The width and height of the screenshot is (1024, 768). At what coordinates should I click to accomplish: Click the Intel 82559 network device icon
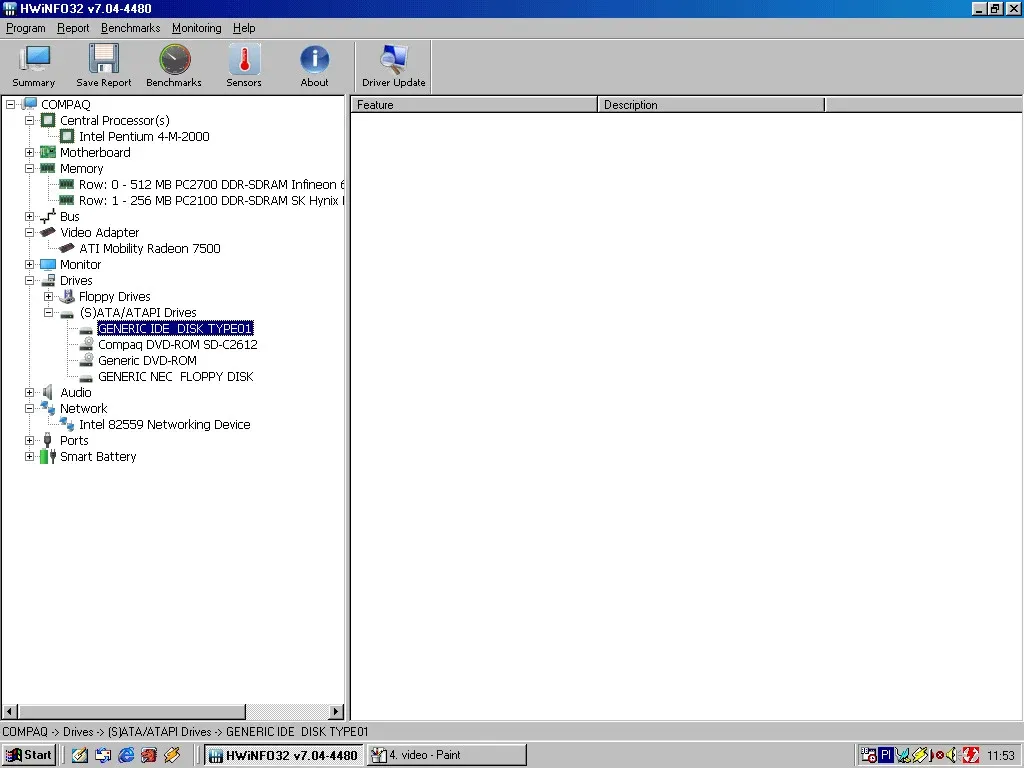(67, 424)
